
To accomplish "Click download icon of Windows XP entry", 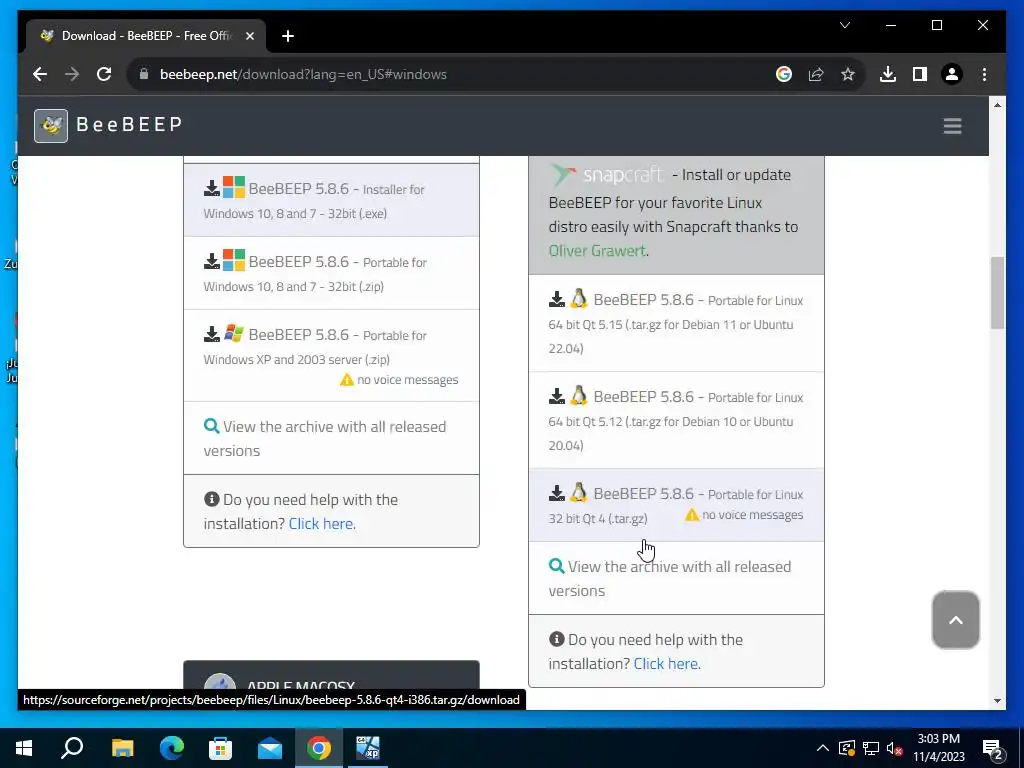I will click(212, 334).
